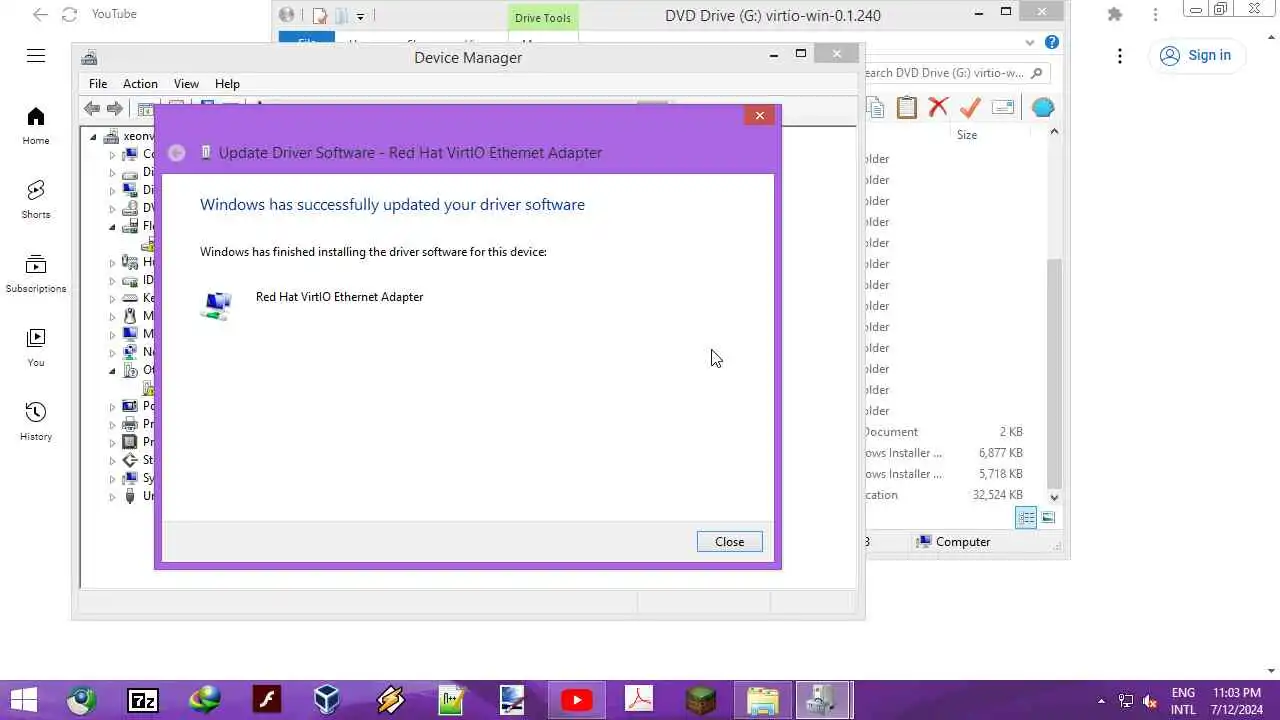Sort by the Size column header
The height and width of the screenshot is (720, 1280).
coord(967,135)
